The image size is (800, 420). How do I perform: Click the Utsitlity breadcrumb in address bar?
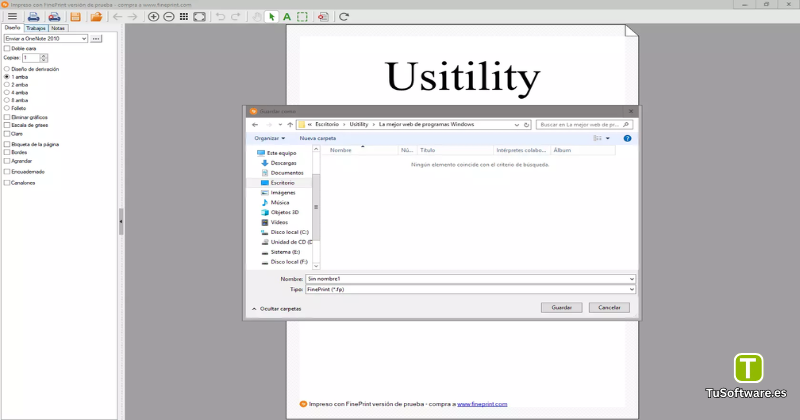coord(359,125)
